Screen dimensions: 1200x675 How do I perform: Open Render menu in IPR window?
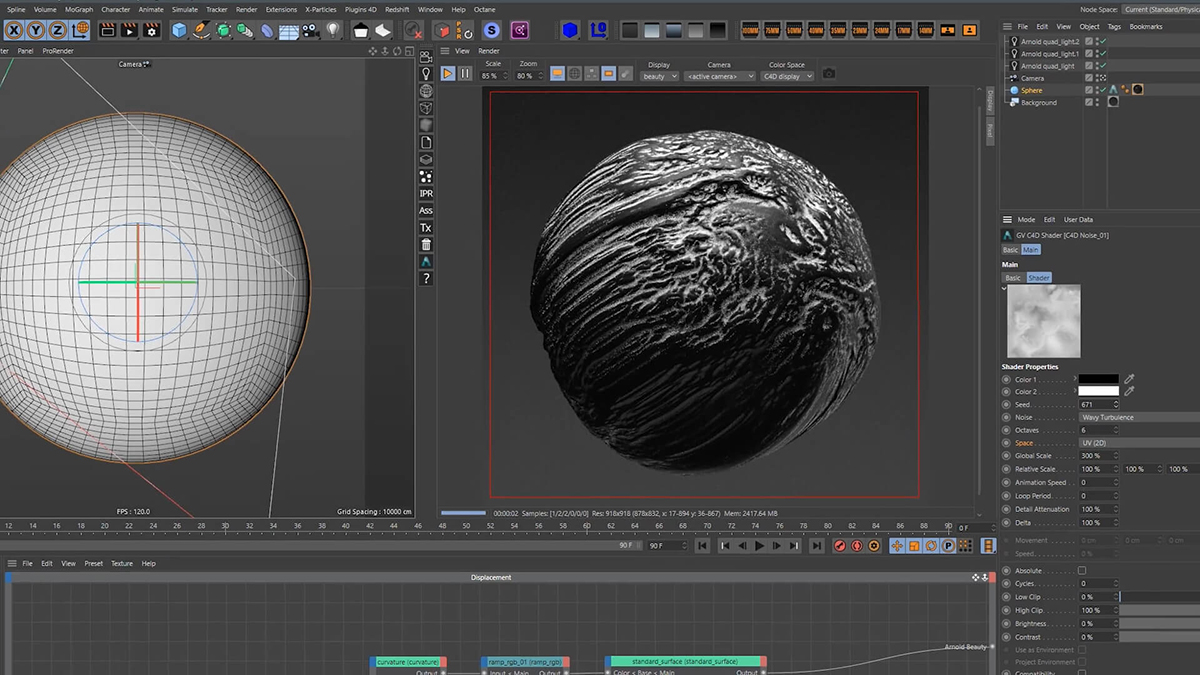[489, 50]
